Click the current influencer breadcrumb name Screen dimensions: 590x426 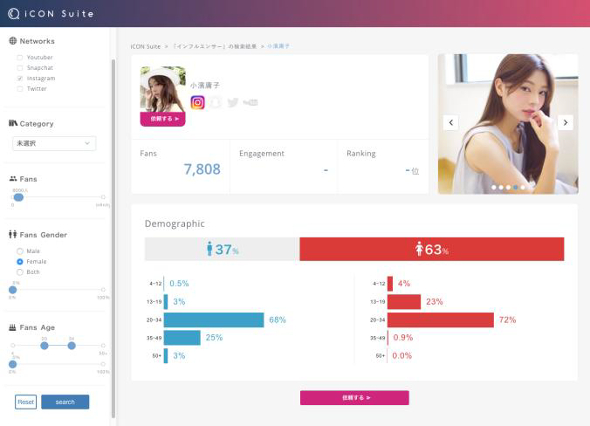[278, 46]
